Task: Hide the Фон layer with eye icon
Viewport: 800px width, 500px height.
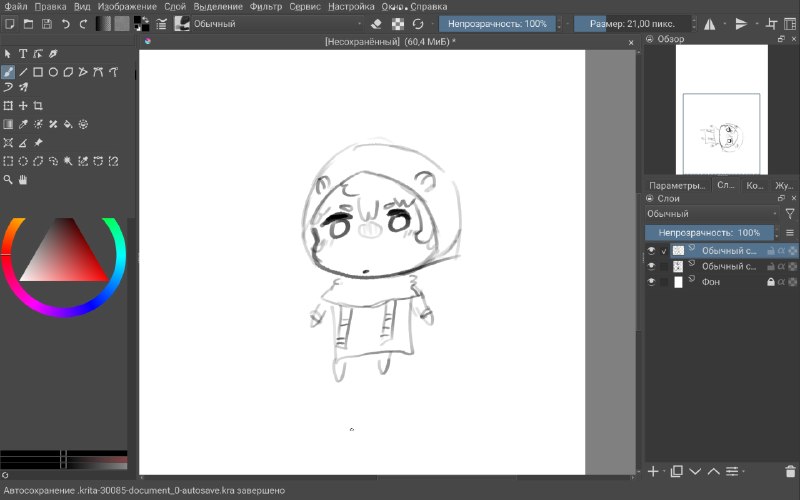Action: [651, 282]
